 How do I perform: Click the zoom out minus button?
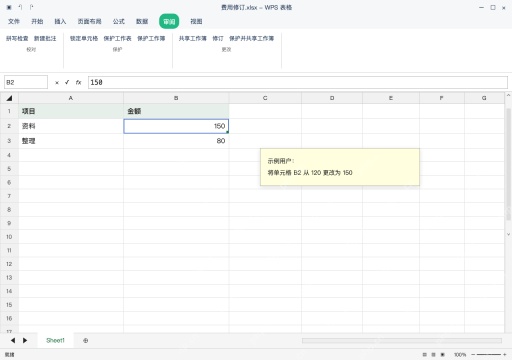473,355
